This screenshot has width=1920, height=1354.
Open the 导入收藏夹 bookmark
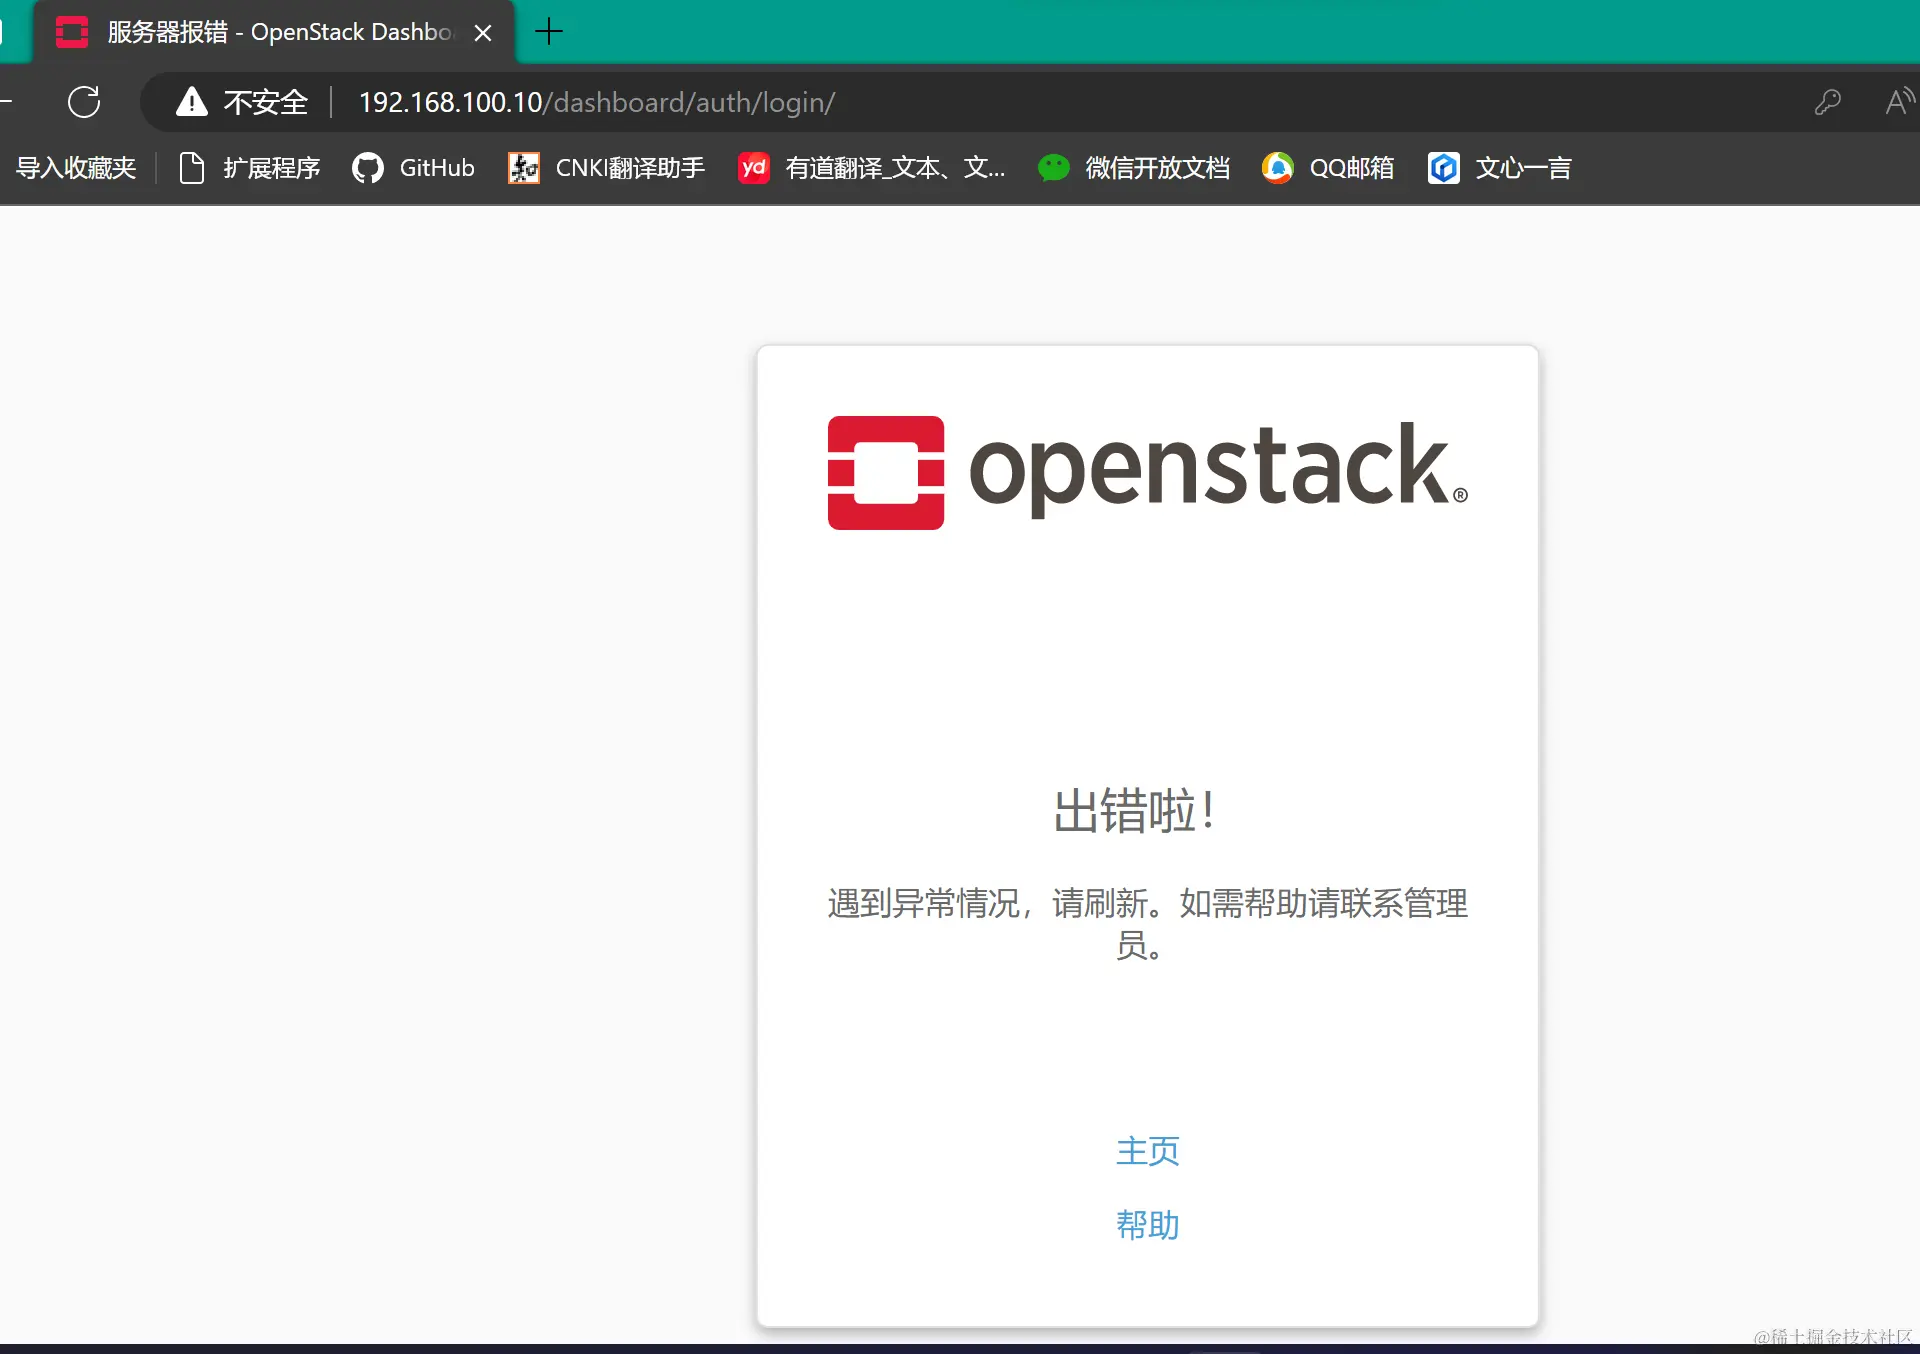[x=76, y=168]
